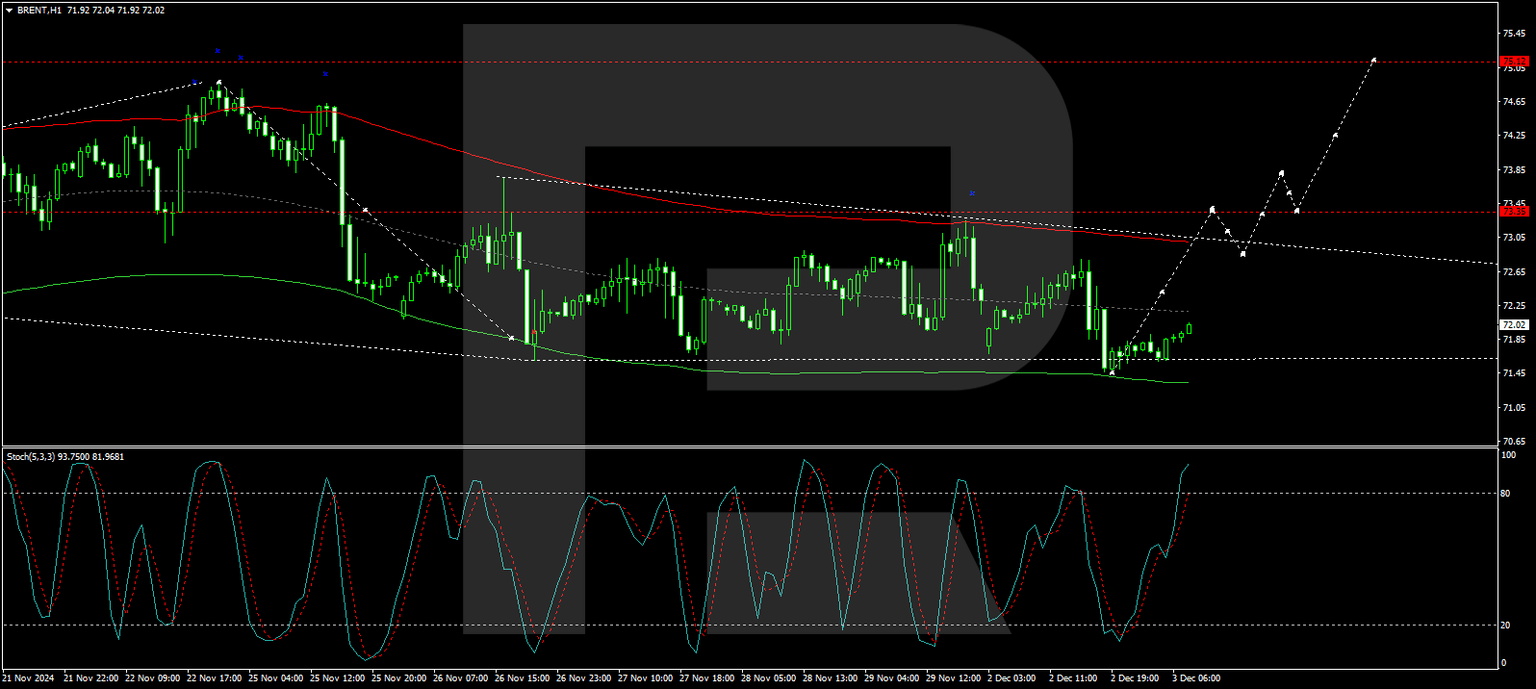Click the 25 Nov 20:00 time label
This screenshot has height=689, width=1536.
point(399,678)
